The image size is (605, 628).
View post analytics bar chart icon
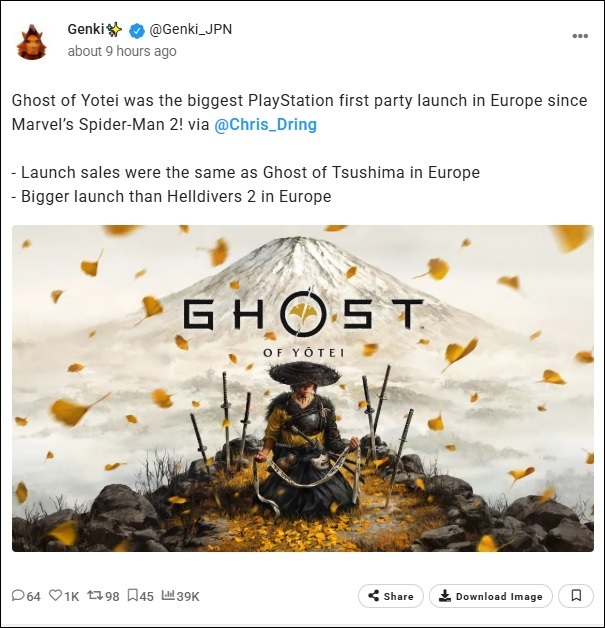click(x=168, y=595)
